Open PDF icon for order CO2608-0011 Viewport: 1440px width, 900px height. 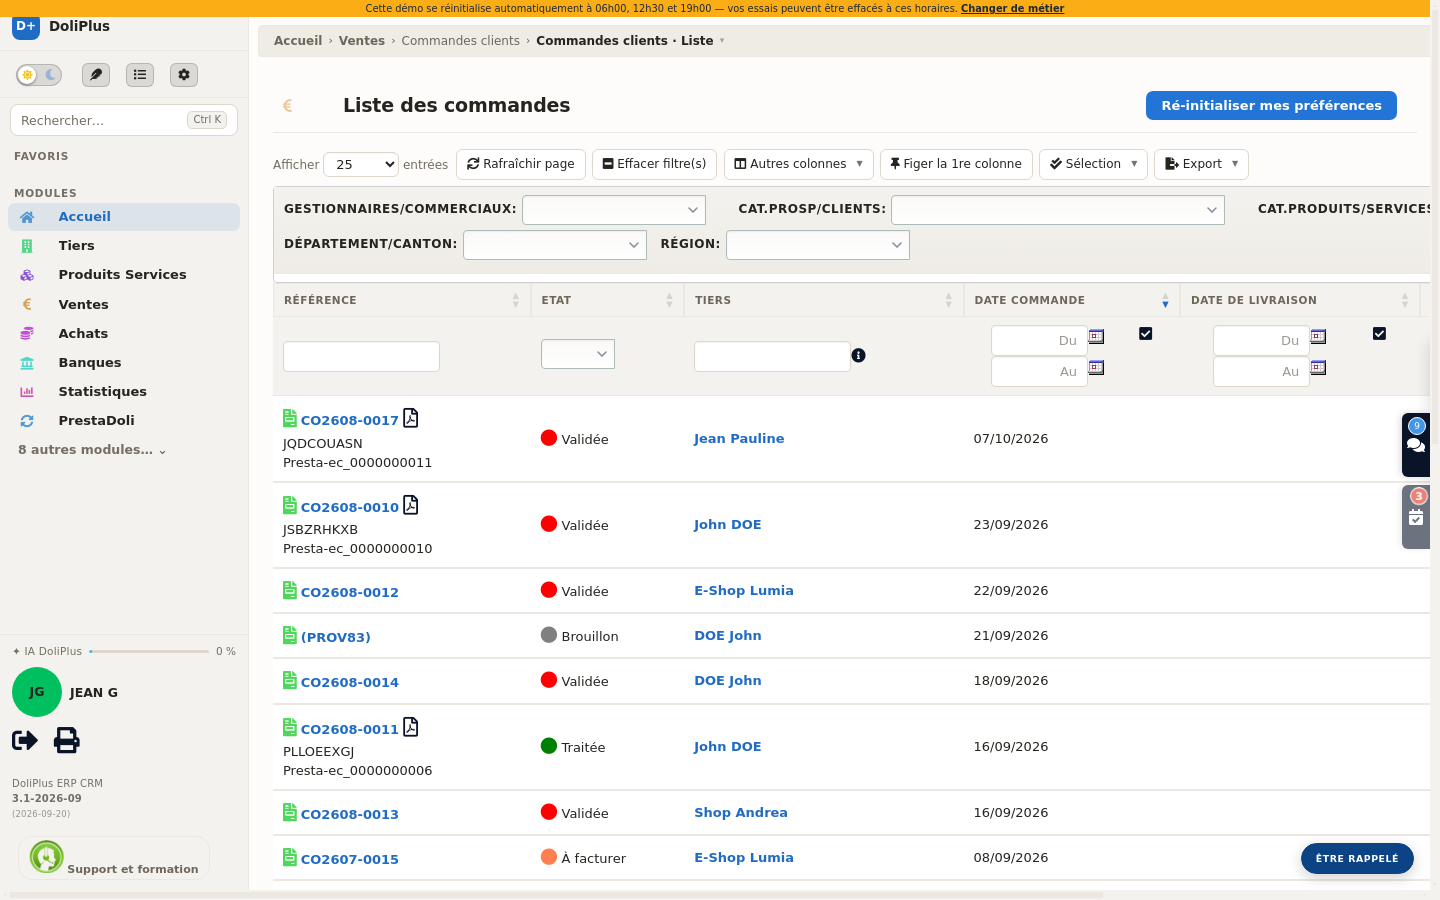coord(411,727)
